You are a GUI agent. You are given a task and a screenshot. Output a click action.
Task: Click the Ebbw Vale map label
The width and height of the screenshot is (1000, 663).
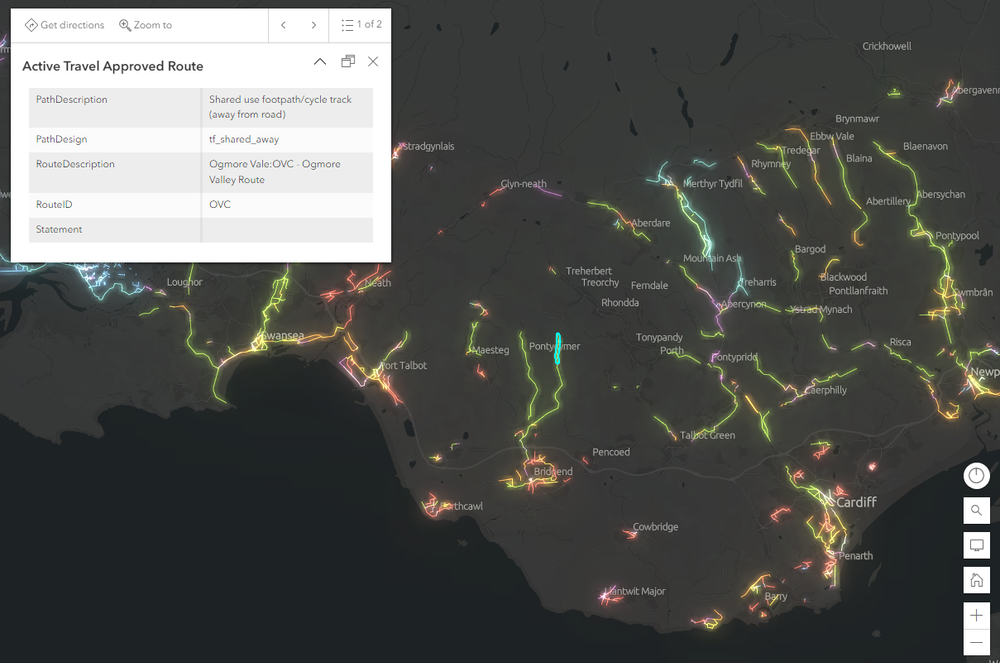click(x=832, y=136)
